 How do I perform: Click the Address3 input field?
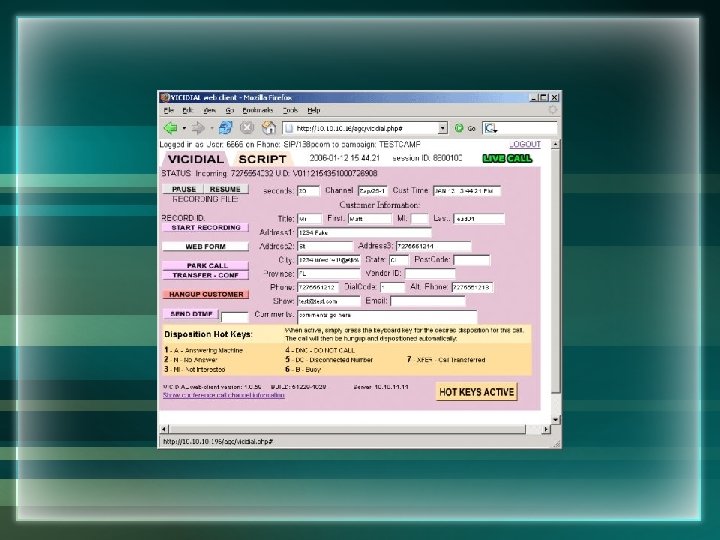(x=433, y=247)
